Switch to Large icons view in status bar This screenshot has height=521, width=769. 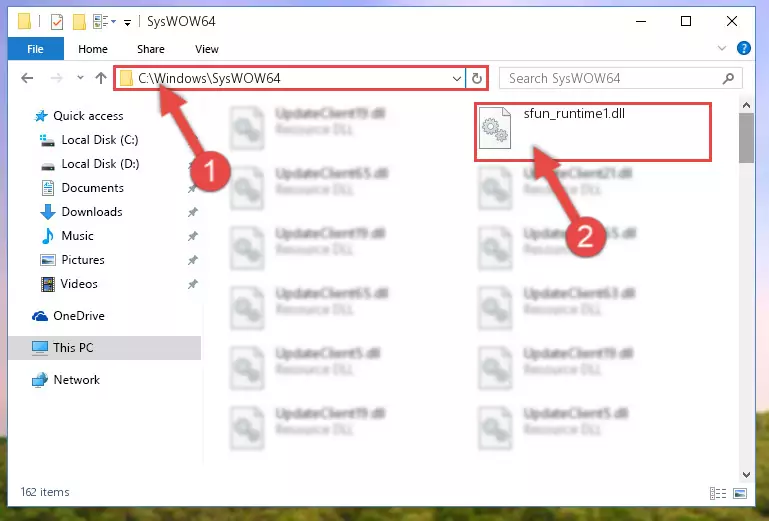[x=740, y=493]
